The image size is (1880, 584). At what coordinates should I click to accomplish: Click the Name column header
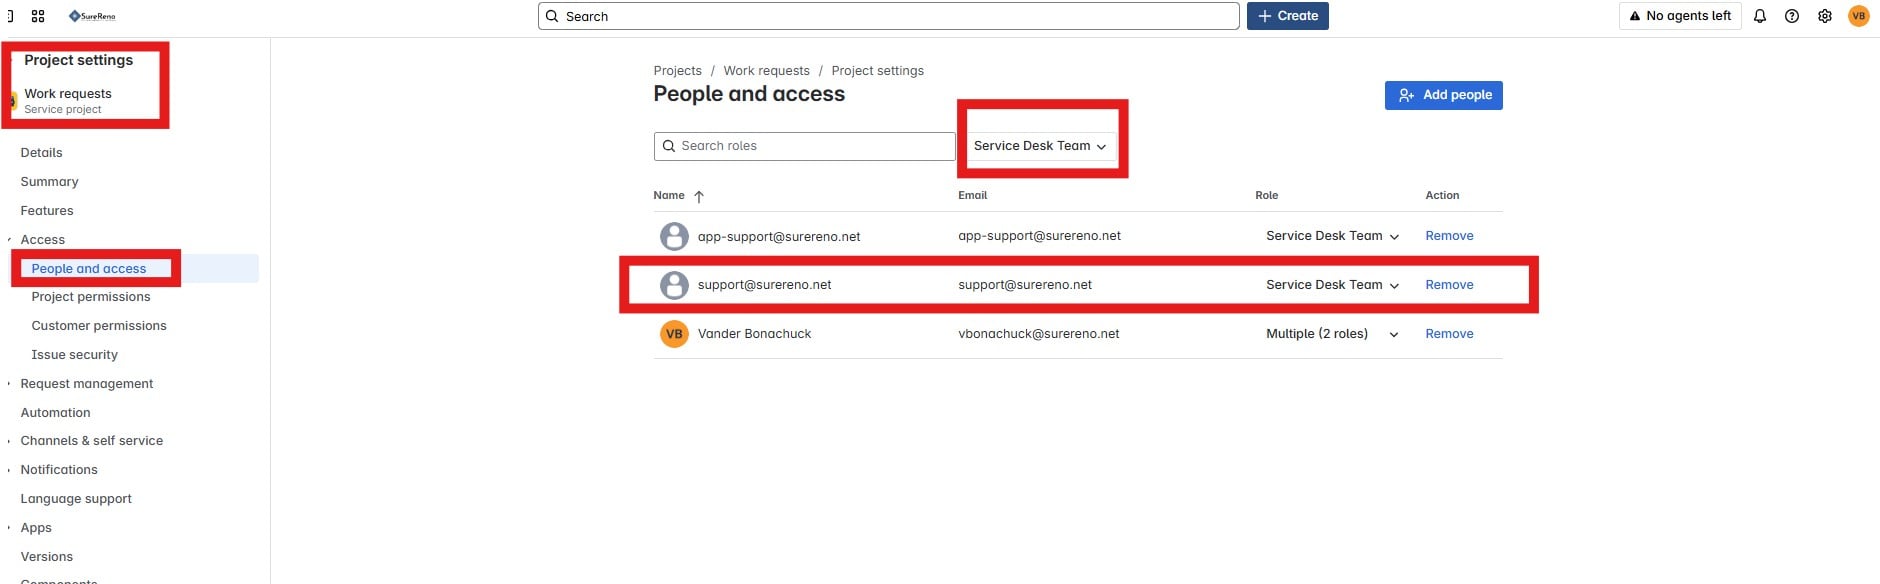click(669, 196)
